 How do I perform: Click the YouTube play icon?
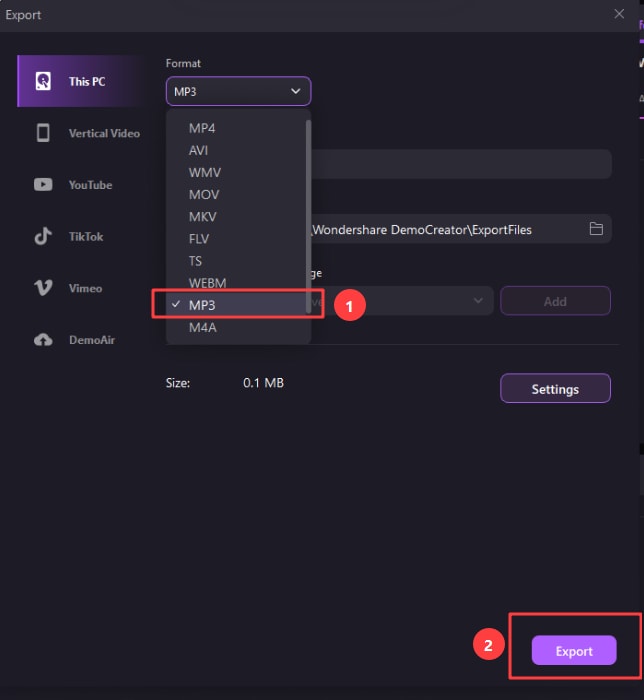point(43,185)
